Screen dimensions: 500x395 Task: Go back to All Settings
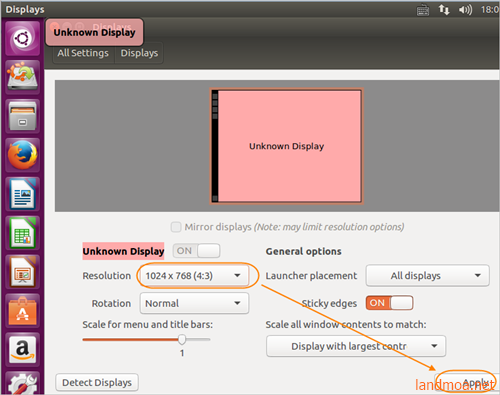(x=83, y=53)
